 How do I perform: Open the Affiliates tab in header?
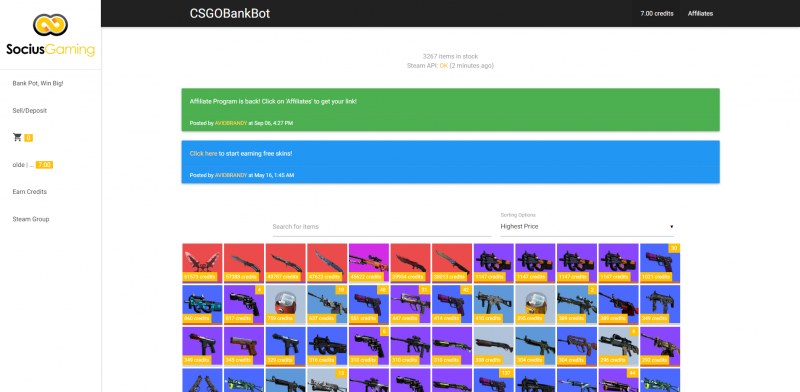pos(701,13)
